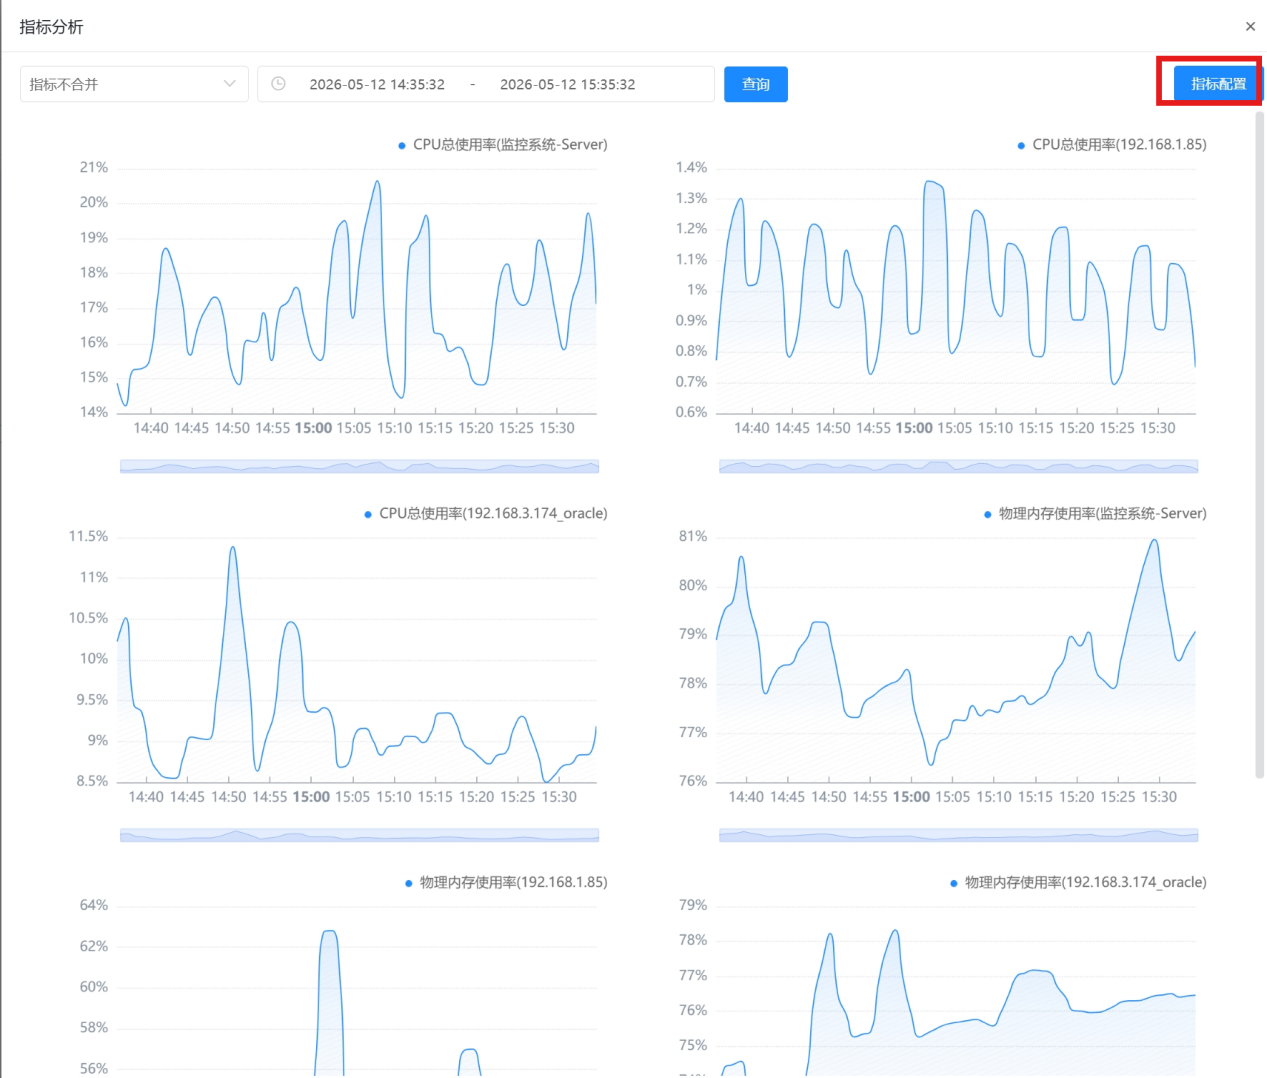
Task: Open the 指标不合并 merge mode dropdown
Action: coord(134,84)
